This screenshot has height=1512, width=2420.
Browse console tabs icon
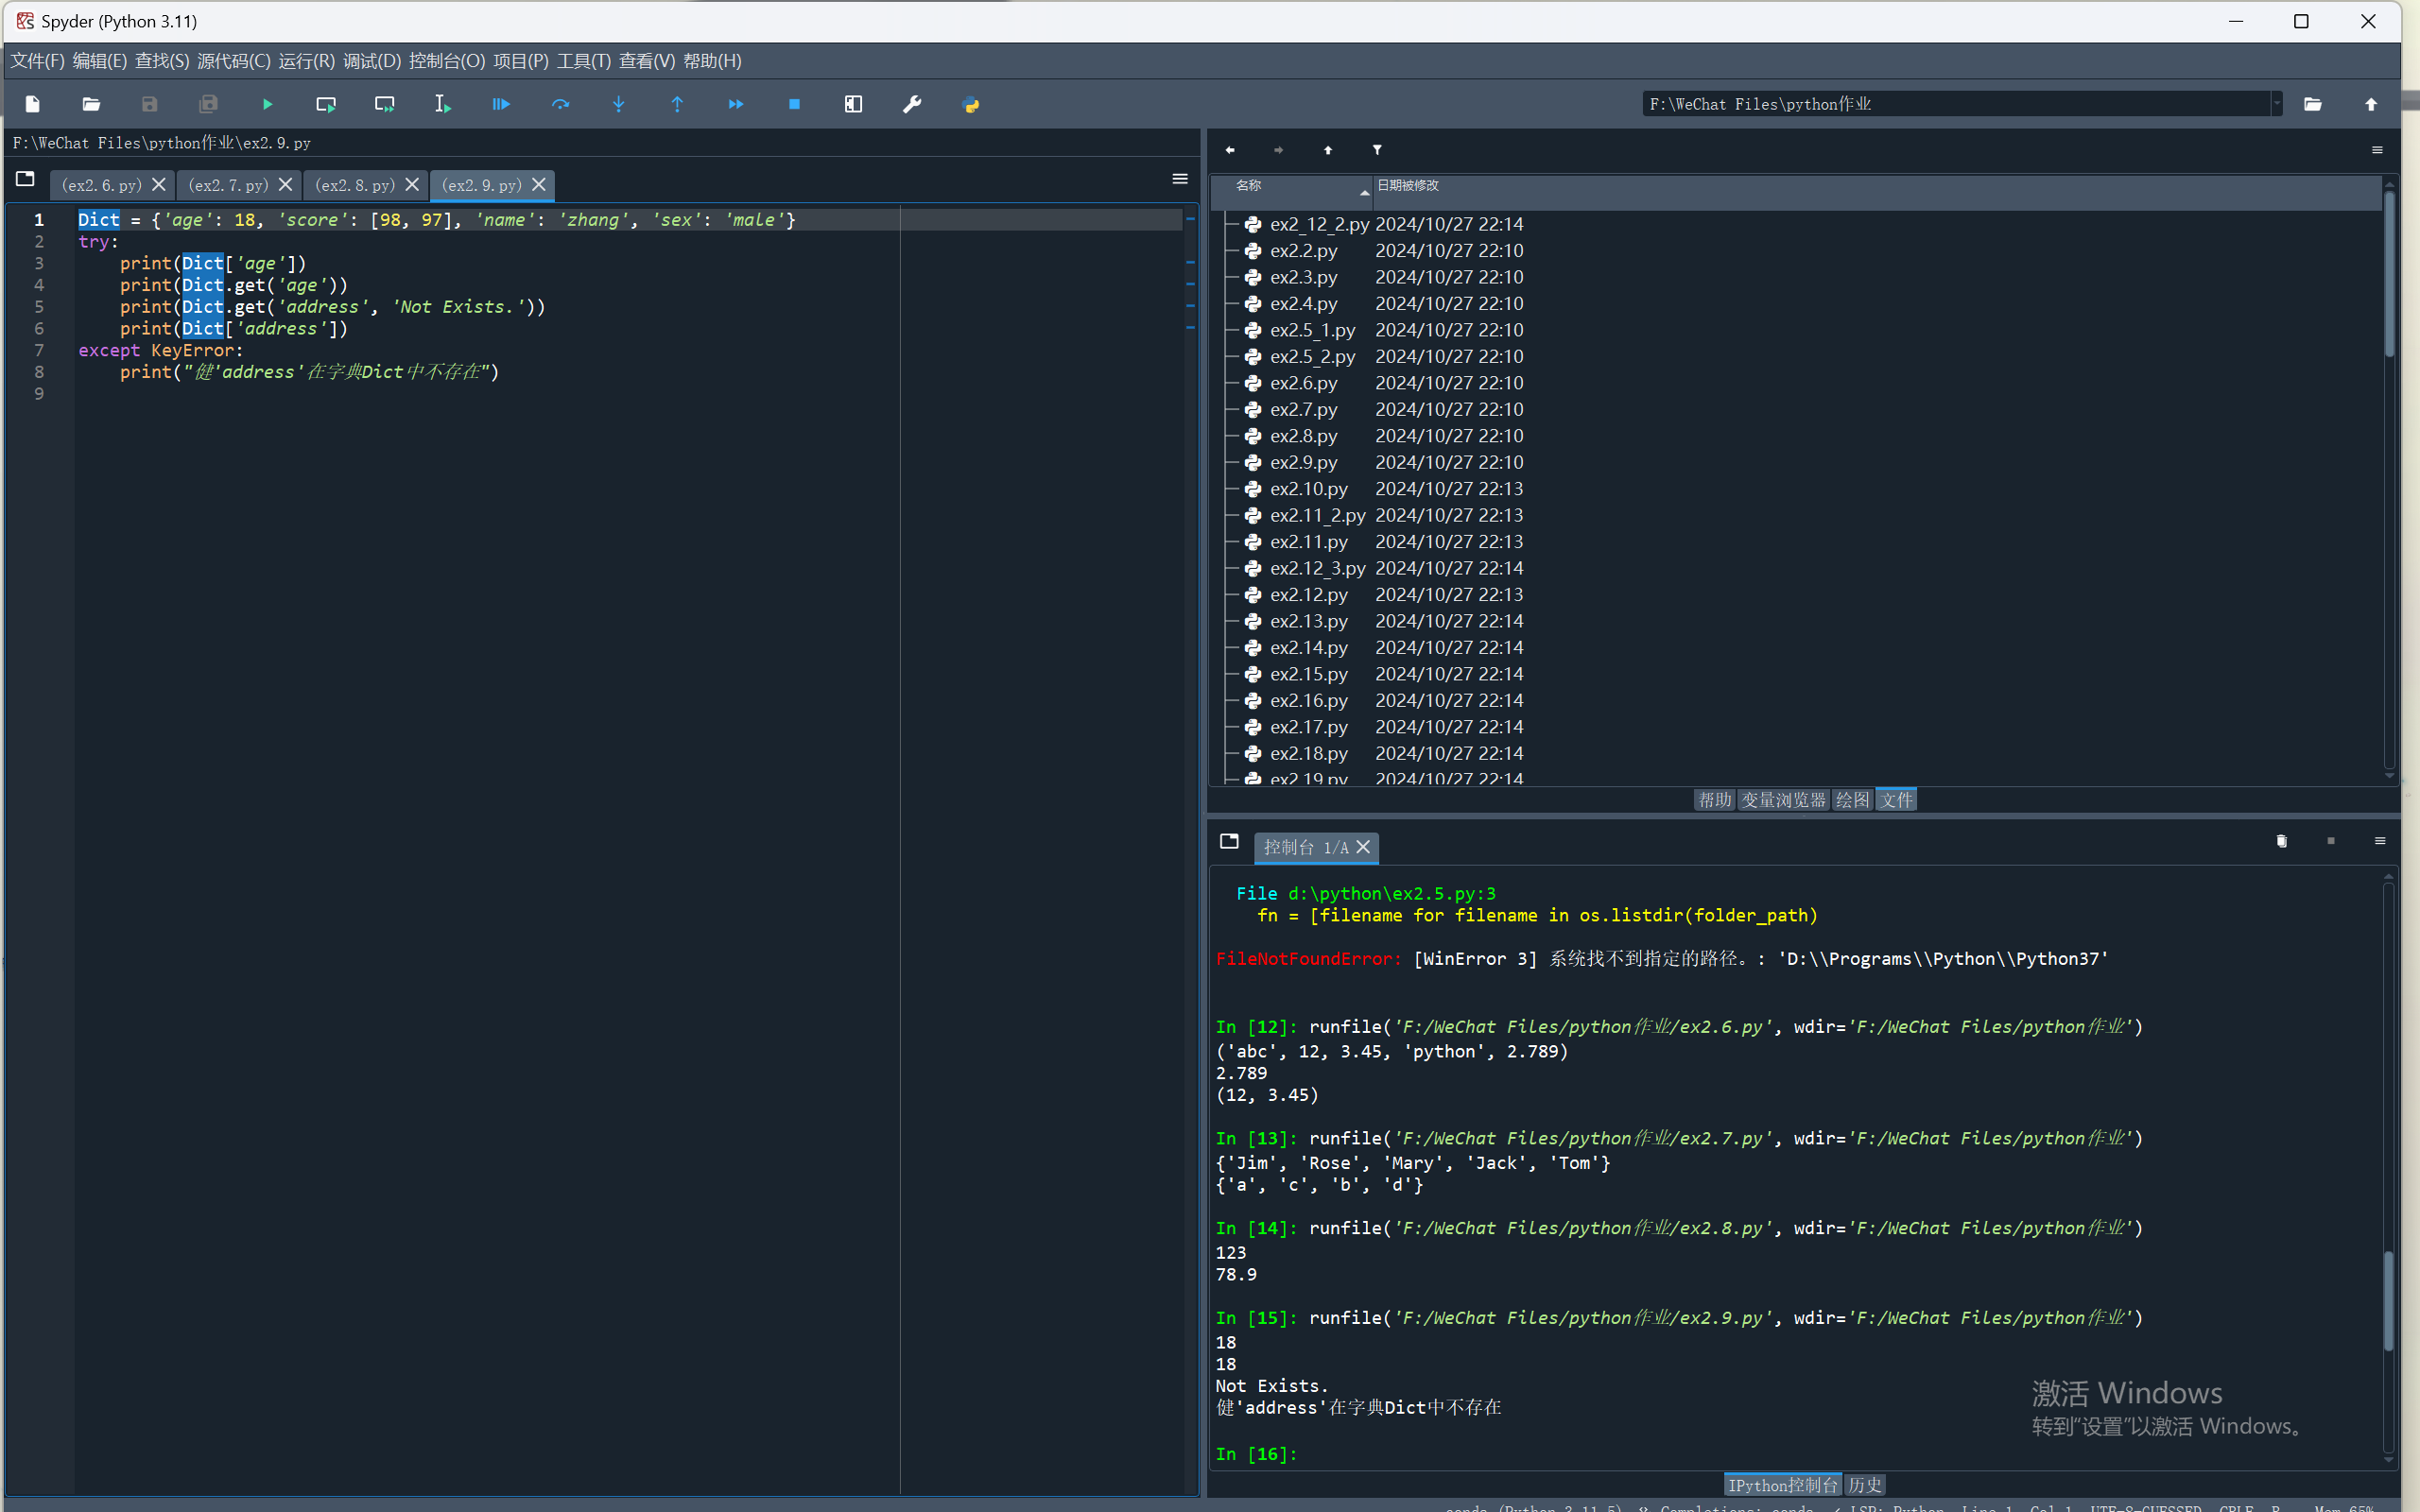(1229, 841)
